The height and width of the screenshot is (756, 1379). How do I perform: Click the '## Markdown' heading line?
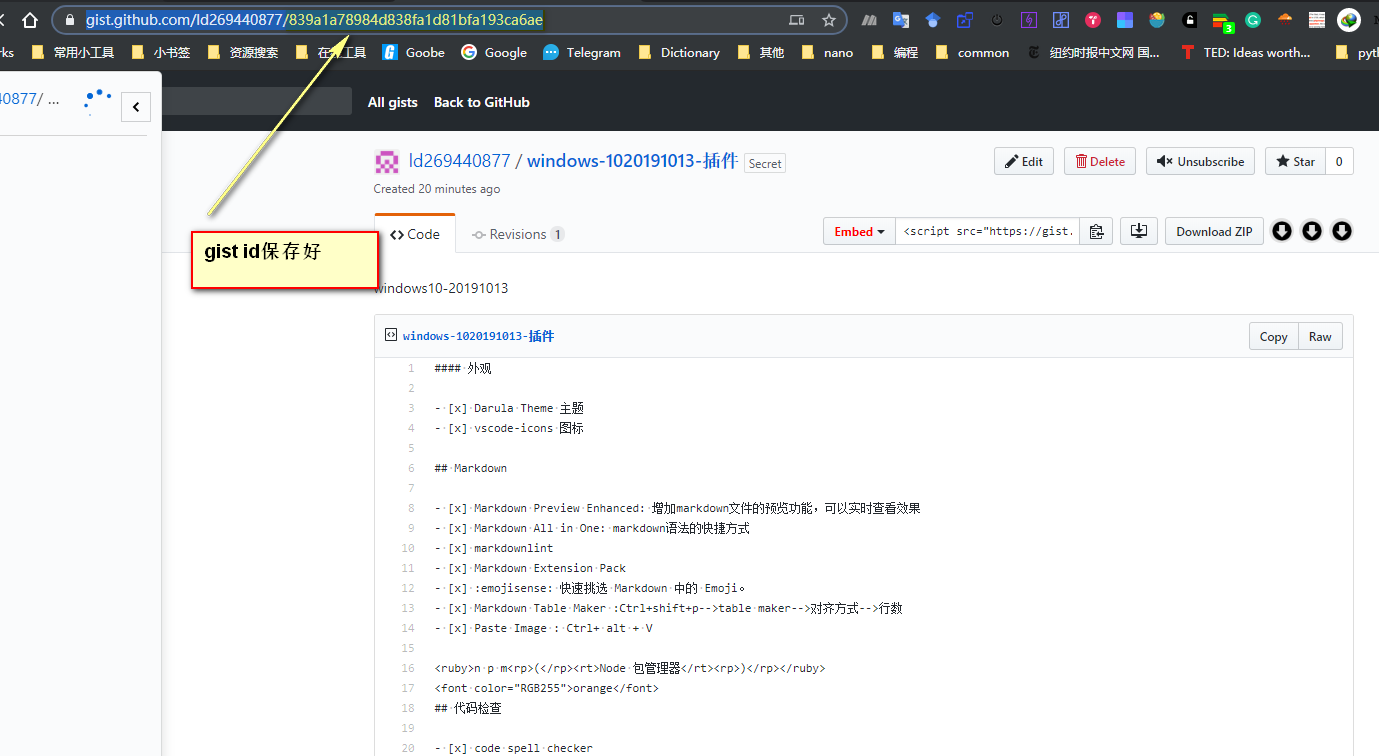point(471,468)
